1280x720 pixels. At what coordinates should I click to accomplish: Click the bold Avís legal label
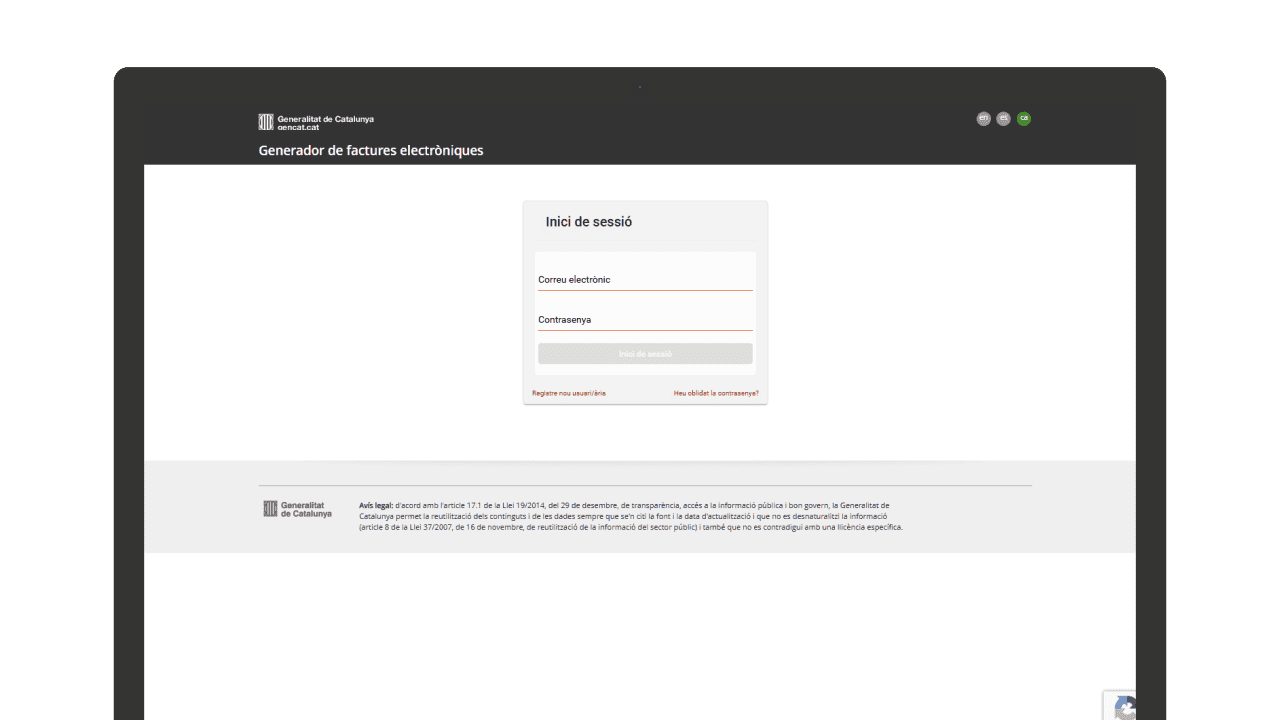pyautogui.click(x=376, y=506)
